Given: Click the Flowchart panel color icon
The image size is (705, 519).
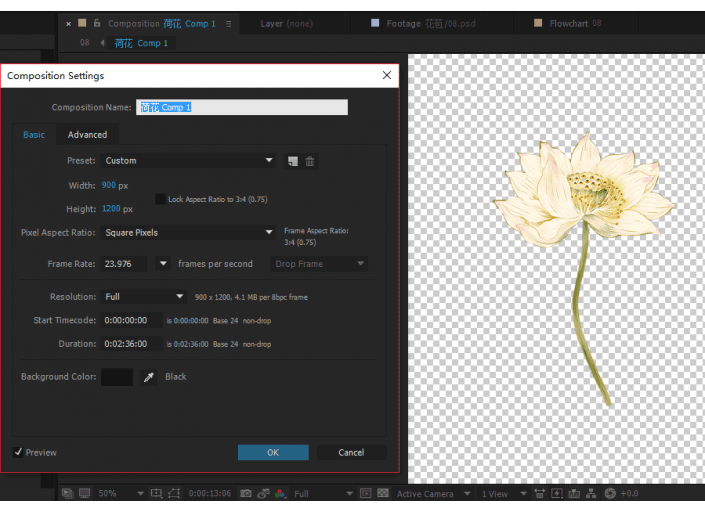Looking at the screenshot, I should click(538, 23).
